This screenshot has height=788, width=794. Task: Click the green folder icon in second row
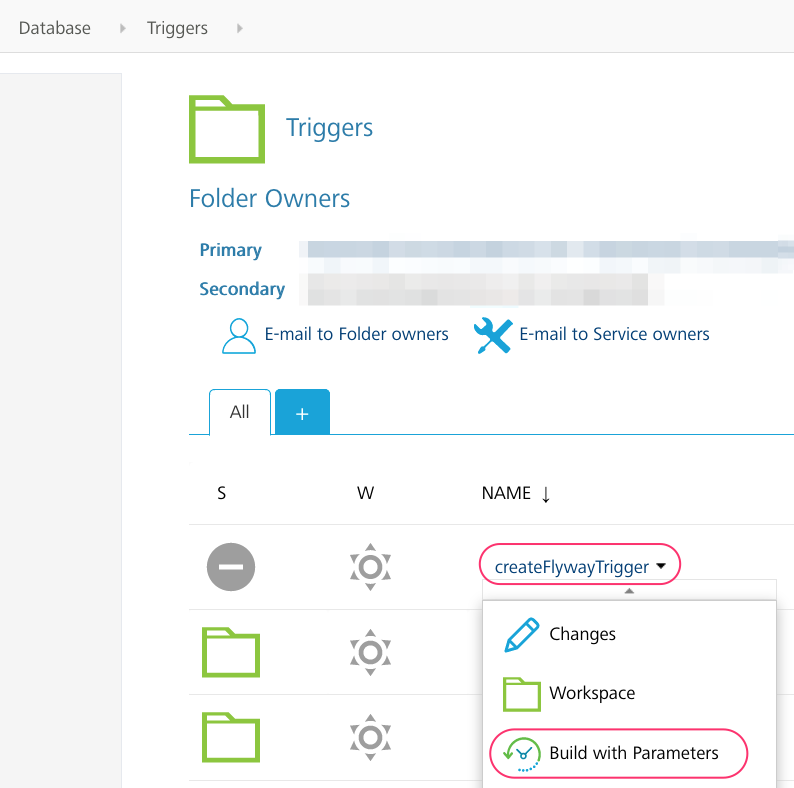(231, 652)
